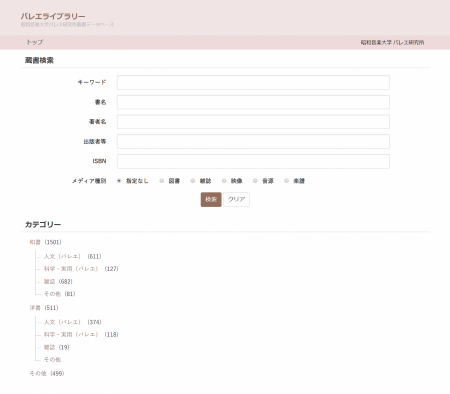The image size is (450, 394).
Task: Select the 指定なし media type radio button
Action: [119, 181]
